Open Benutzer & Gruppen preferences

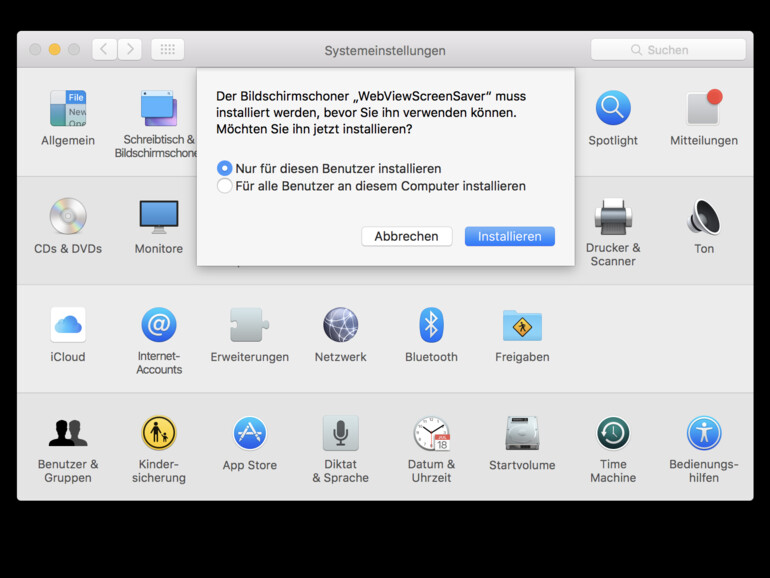(68, 433)
